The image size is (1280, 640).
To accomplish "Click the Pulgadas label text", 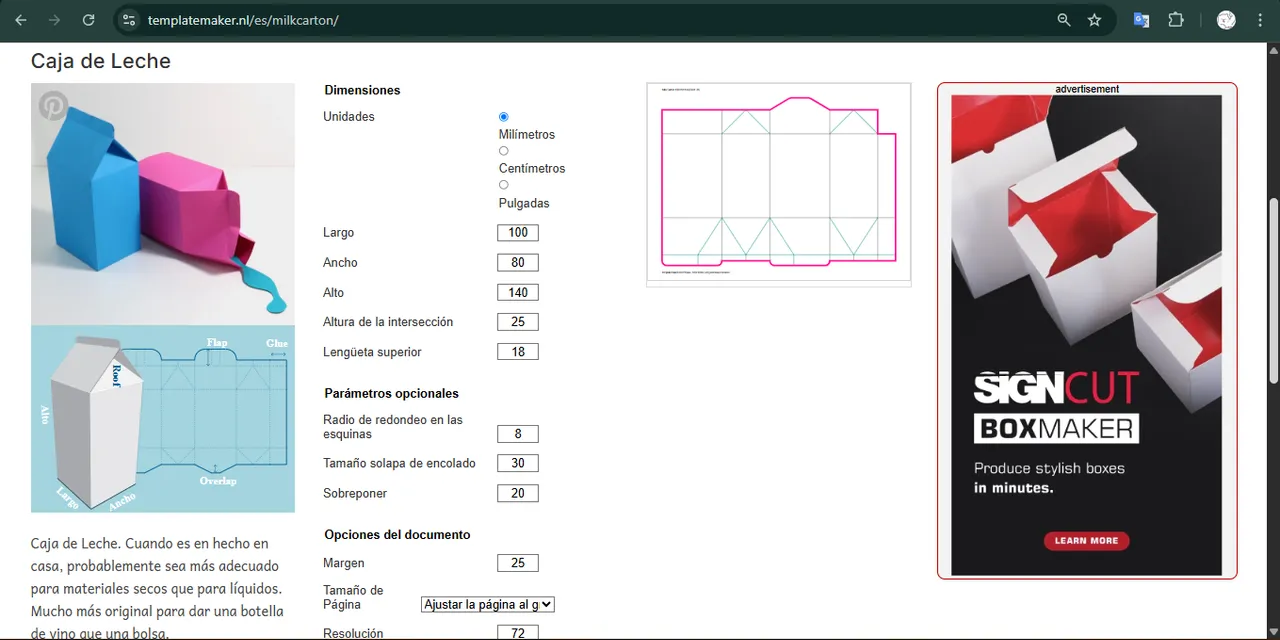I will point(524,203).
